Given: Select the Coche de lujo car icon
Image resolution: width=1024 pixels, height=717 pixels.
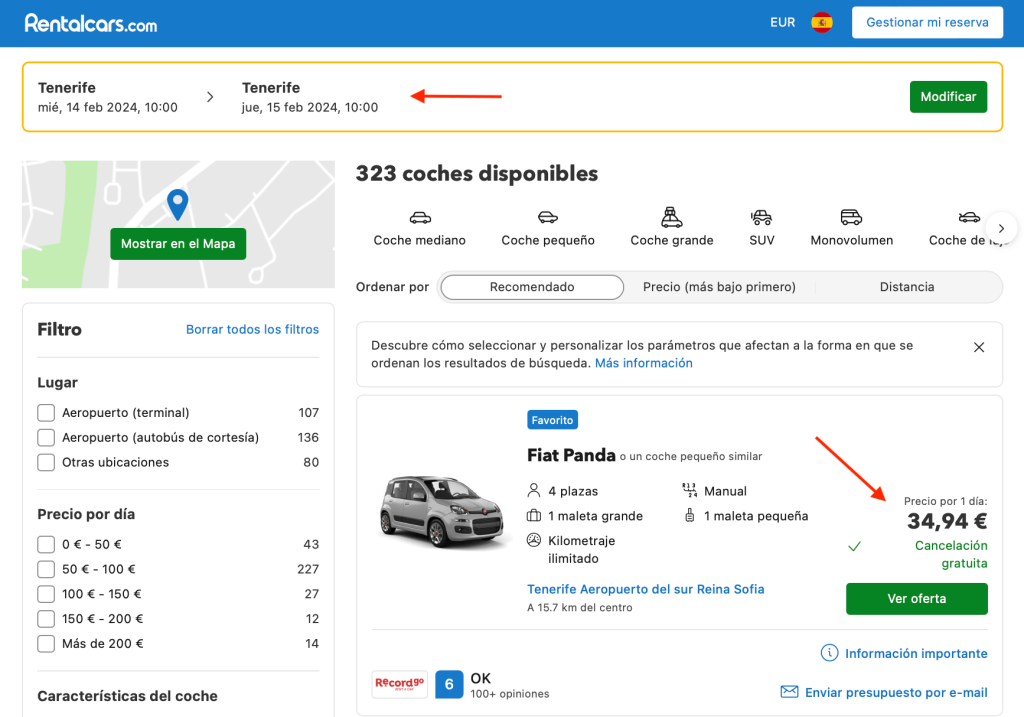Looking at the screenshot, I should 969,217.
